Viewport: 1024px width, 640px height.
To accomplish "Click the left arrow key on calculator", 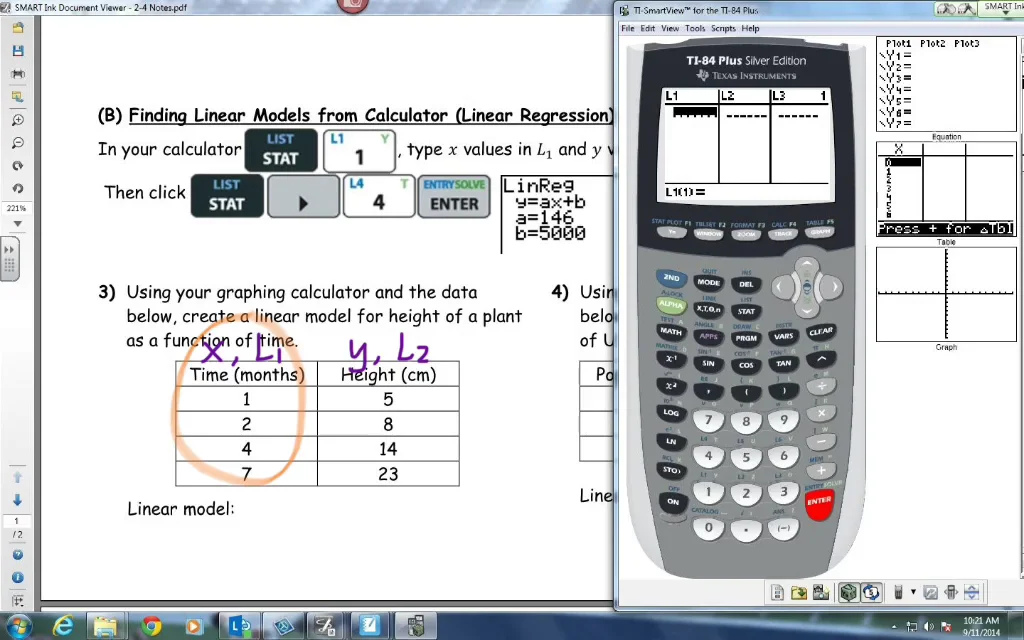I will pyautogui.click(x=783, y=287).
